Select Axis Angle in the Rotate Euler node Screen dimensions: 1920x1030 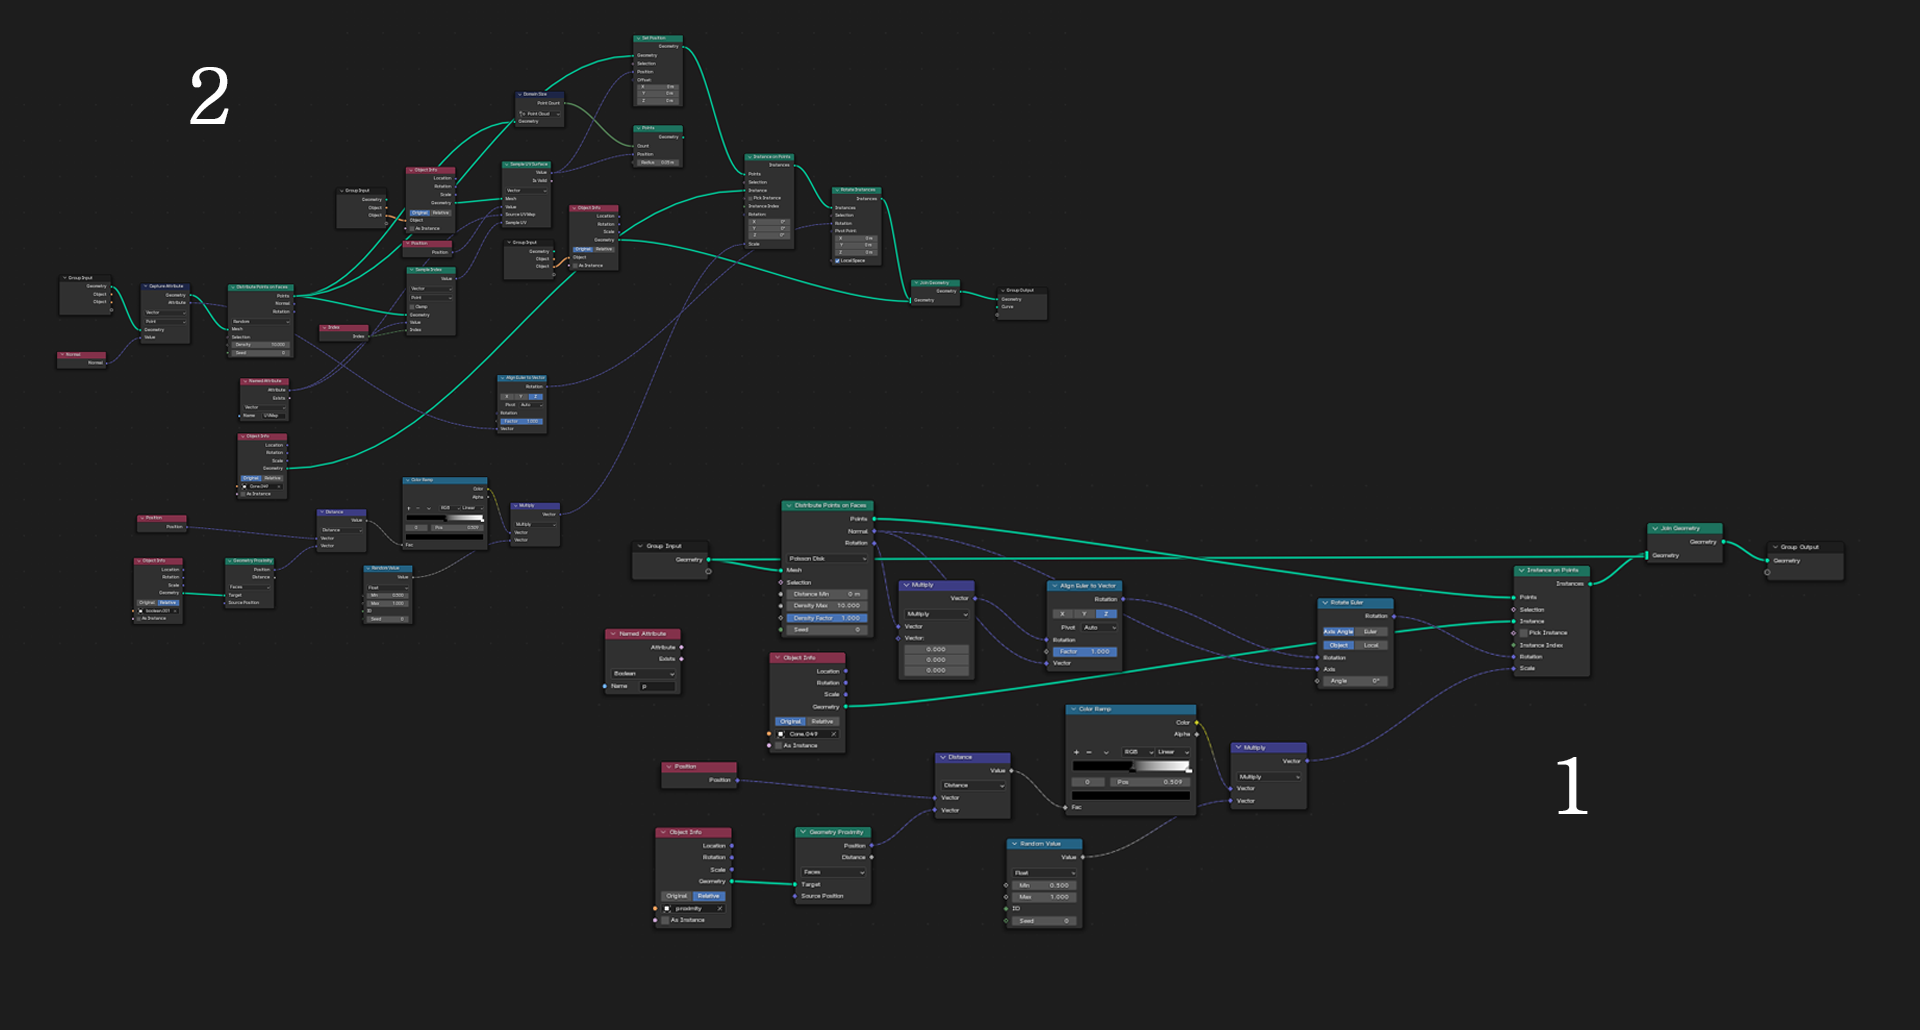[1339, 632]
